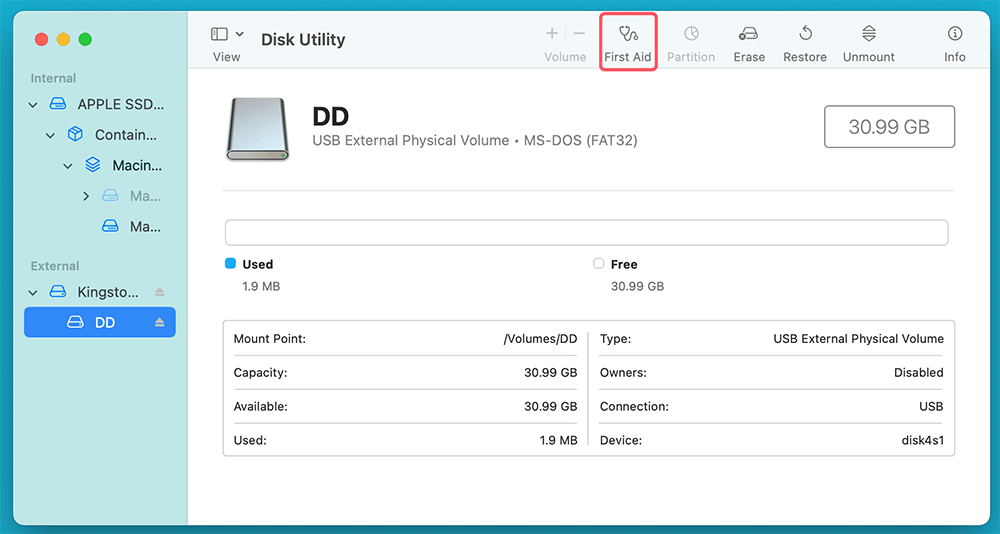Click the disk usage bar
This screenshot has height=534, width=1000.
point(586,233)
